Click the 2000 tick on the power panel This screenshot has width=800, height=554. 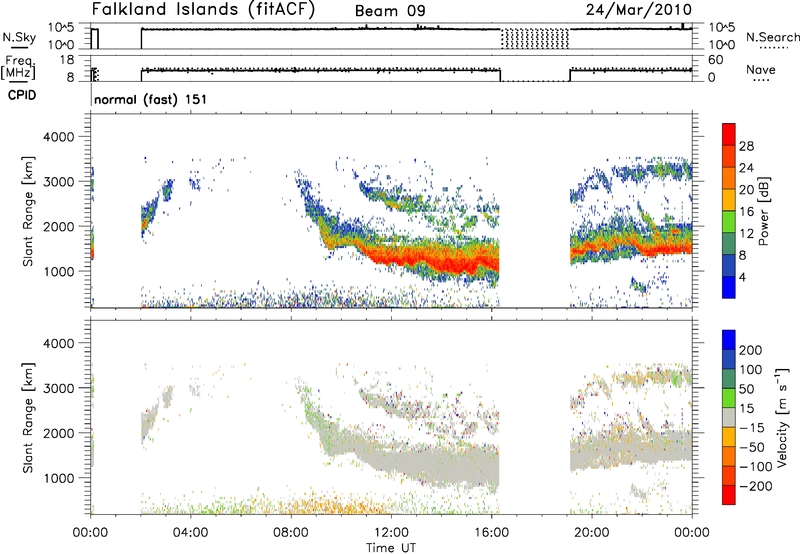(x=58, y=226)
